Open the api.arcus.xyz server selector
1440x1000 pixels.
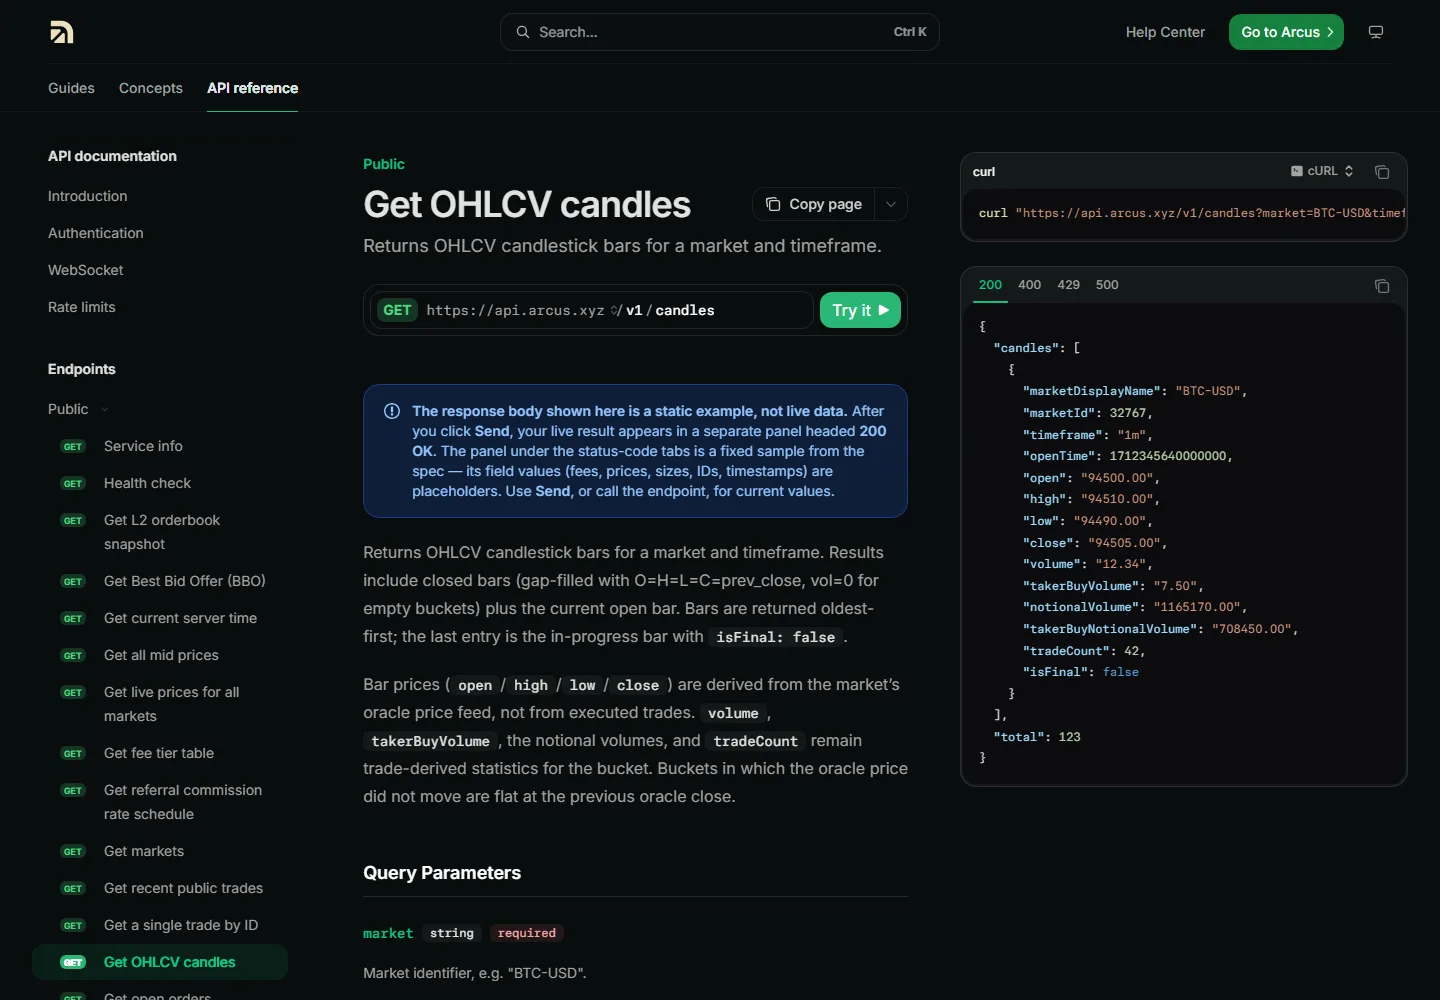pyautogui.click(x=523, y=310)
